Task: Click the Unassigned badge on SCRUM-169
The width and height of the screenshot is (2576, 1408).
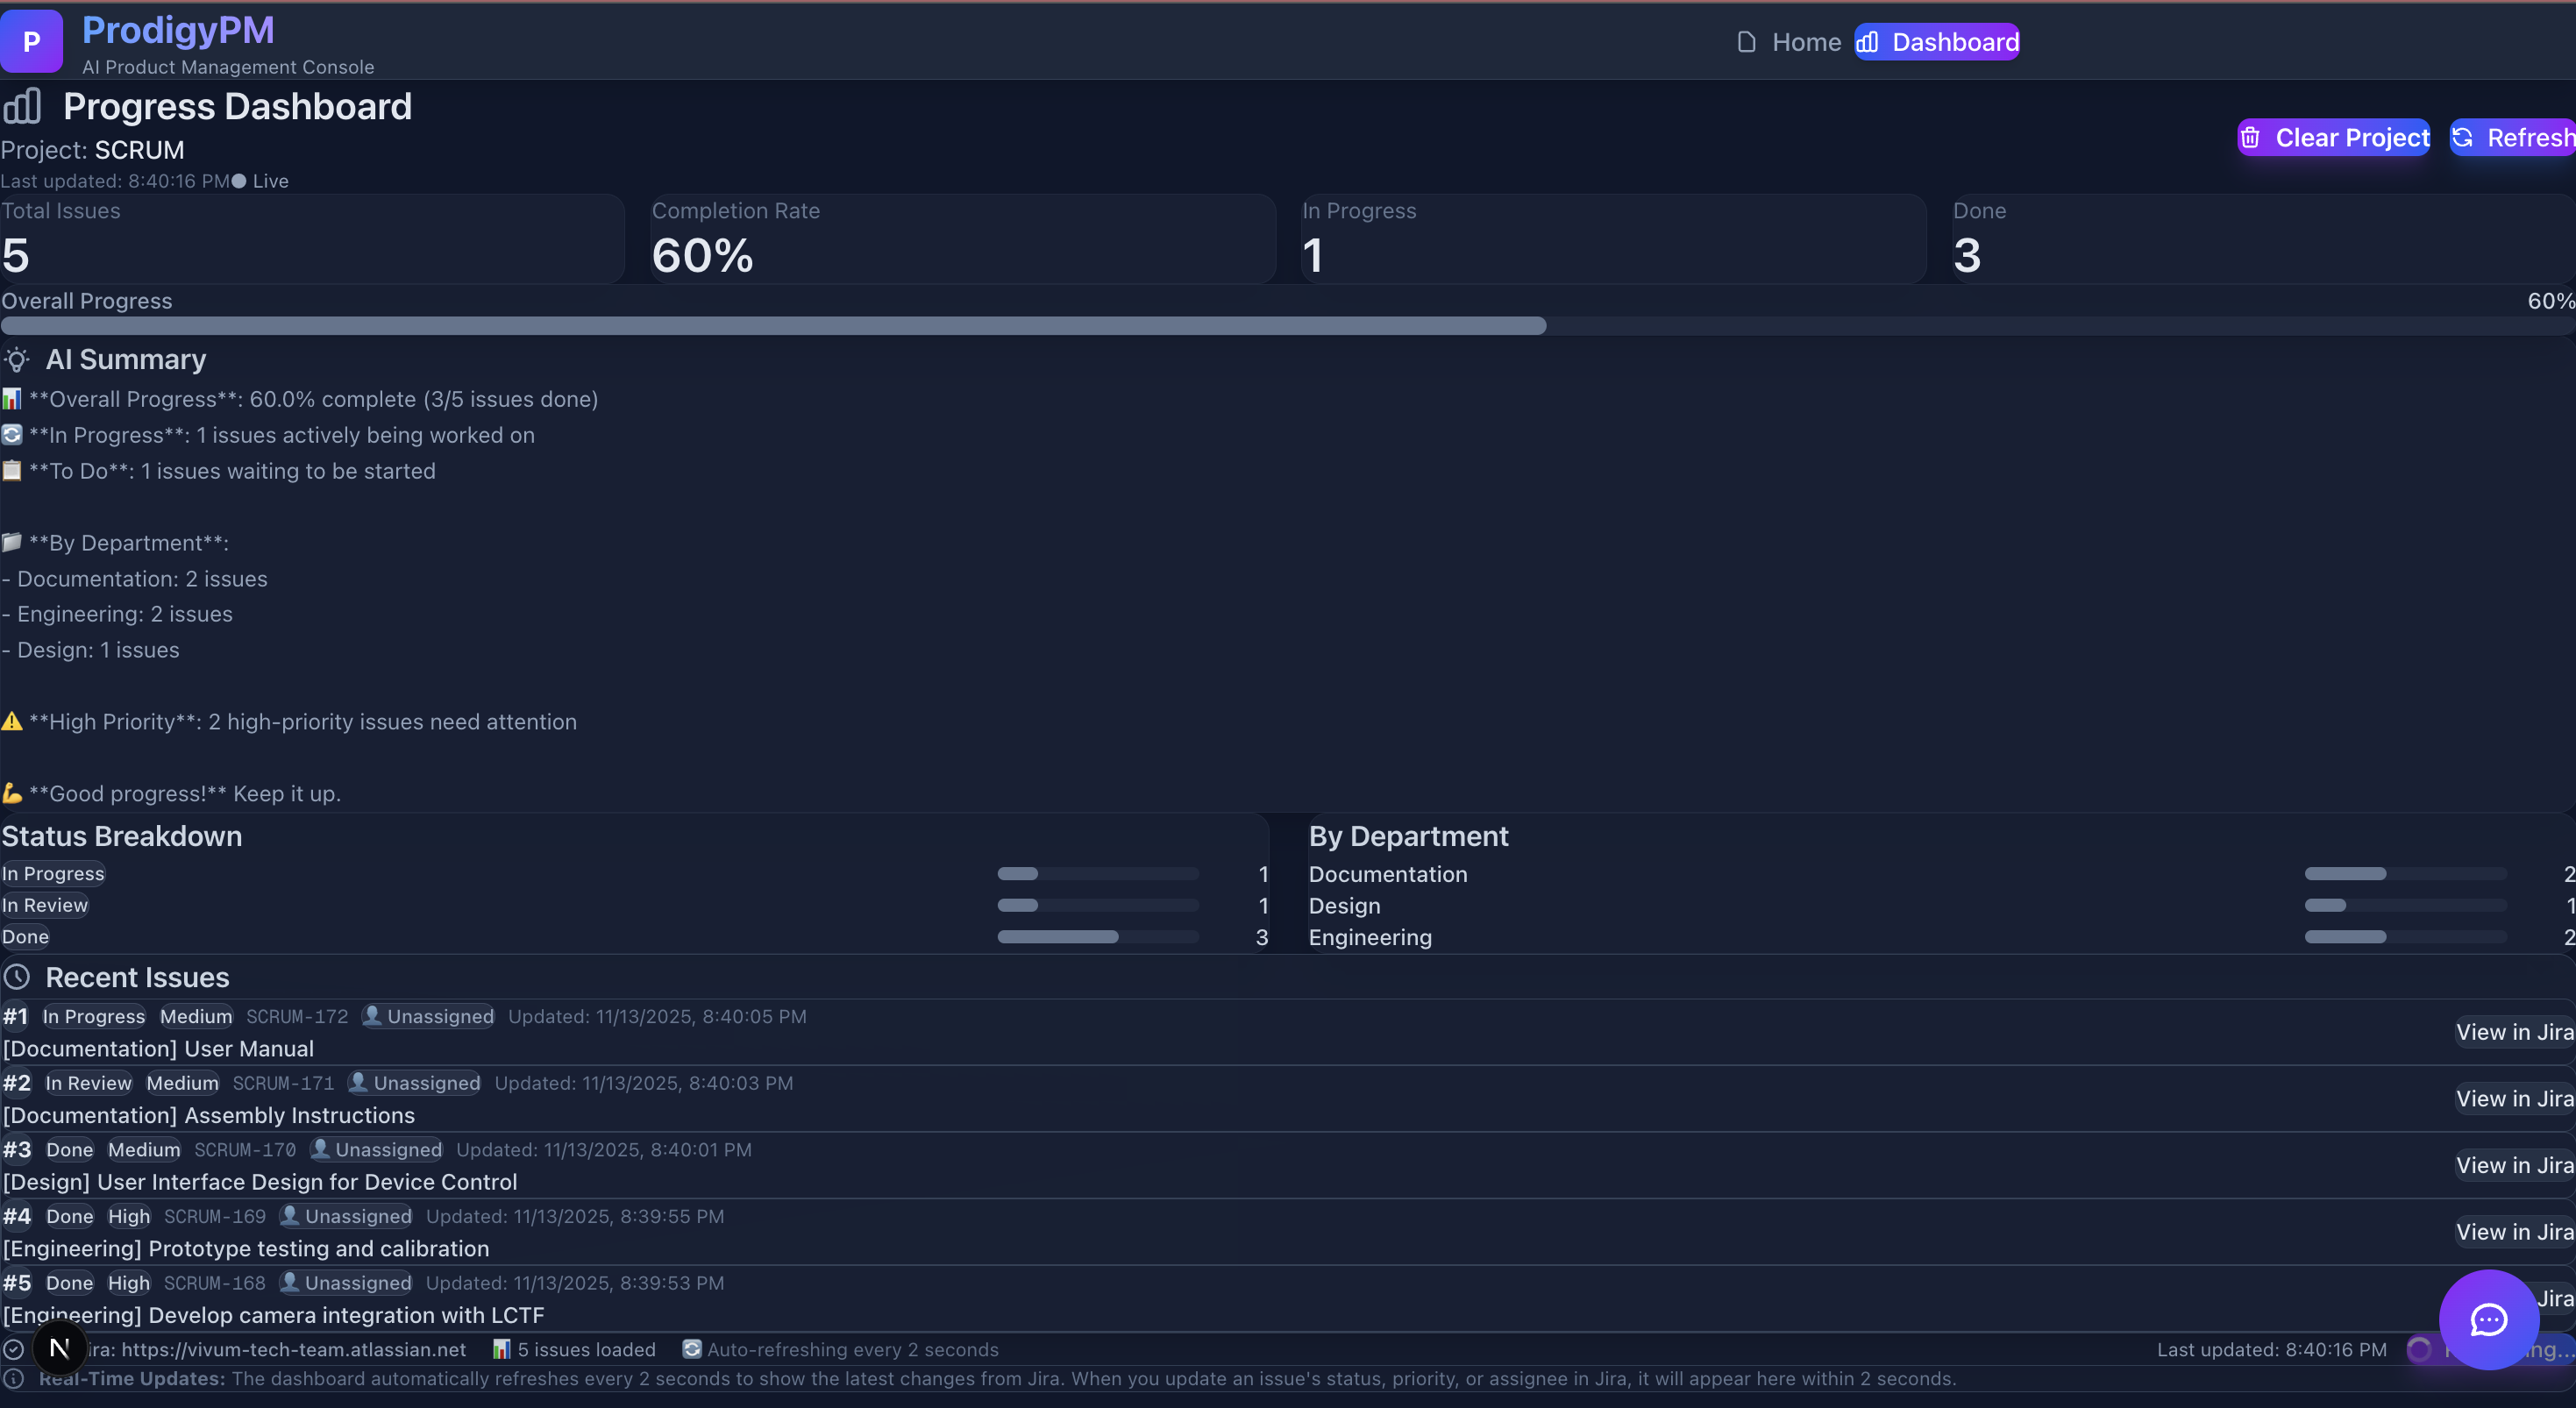Action: pos(346,1216)
